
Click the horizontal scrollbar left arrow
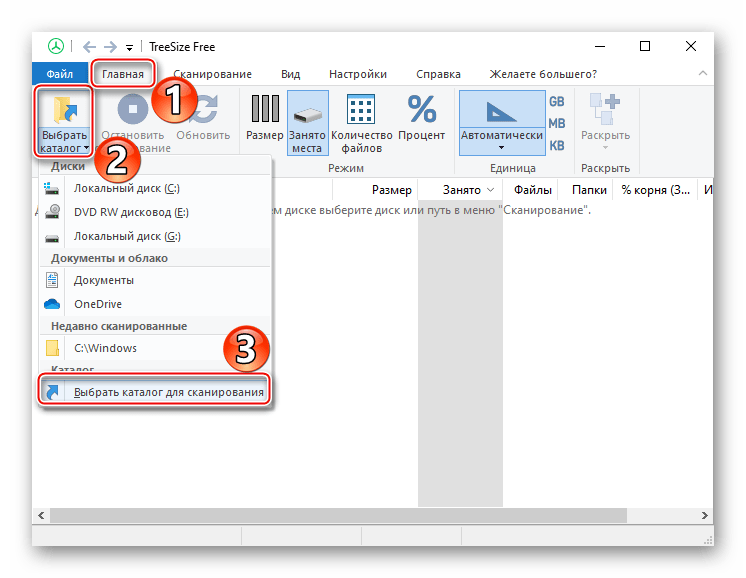click(41, 516)
